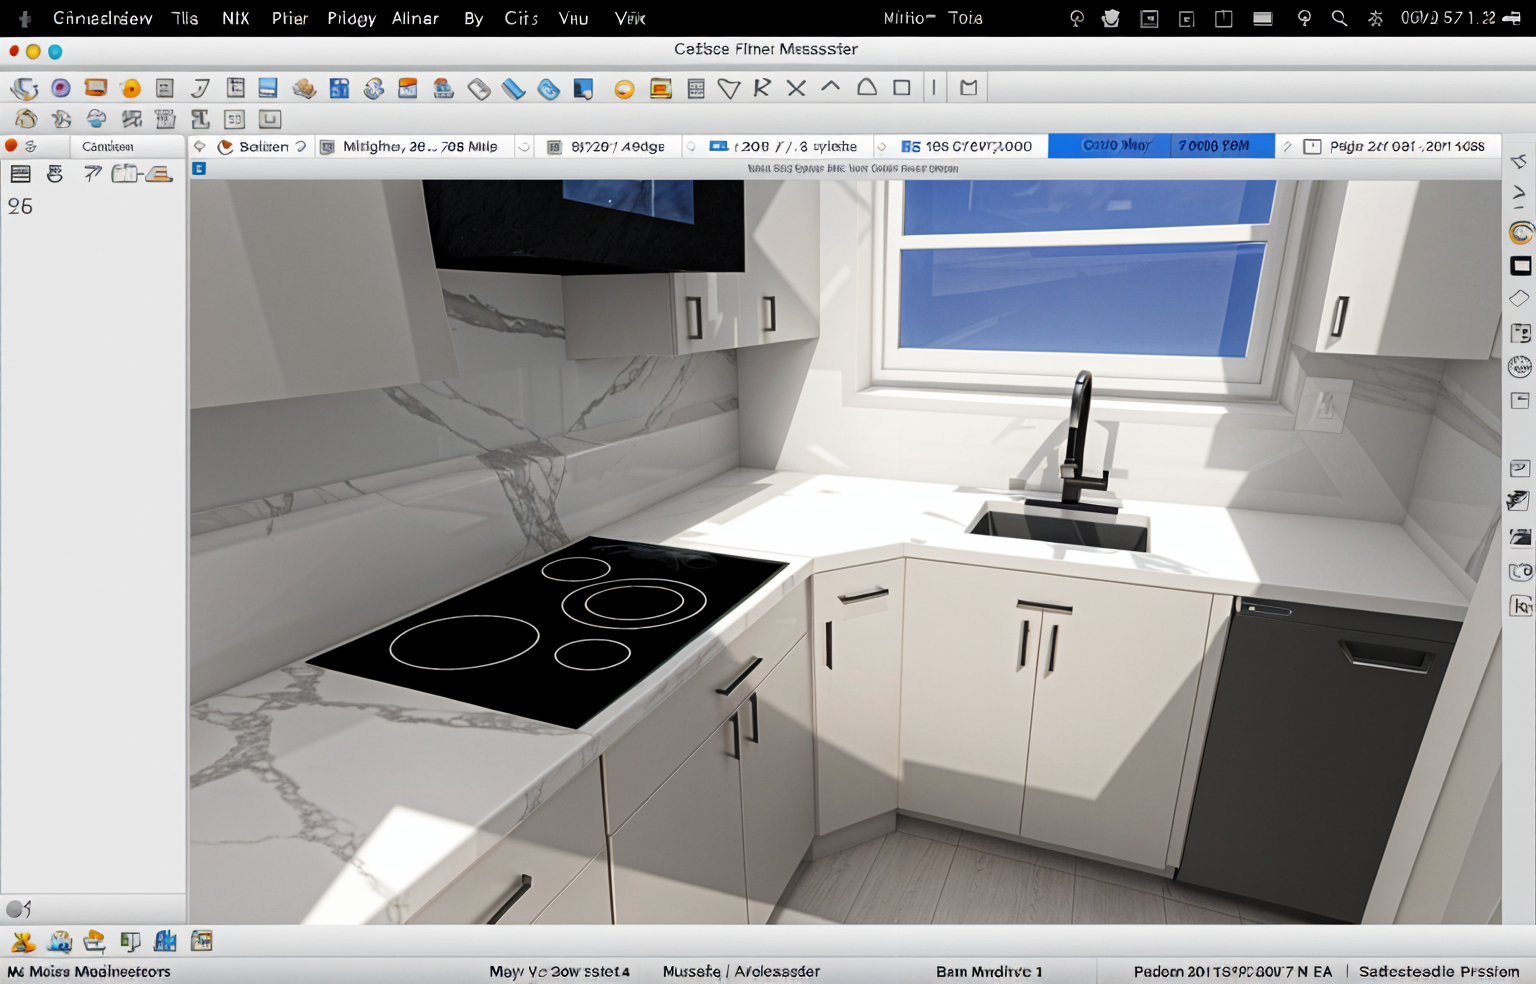The height and width of the screenshot is (984, 1536).
Task: Open the Pildgy menu
Action: 351,18
